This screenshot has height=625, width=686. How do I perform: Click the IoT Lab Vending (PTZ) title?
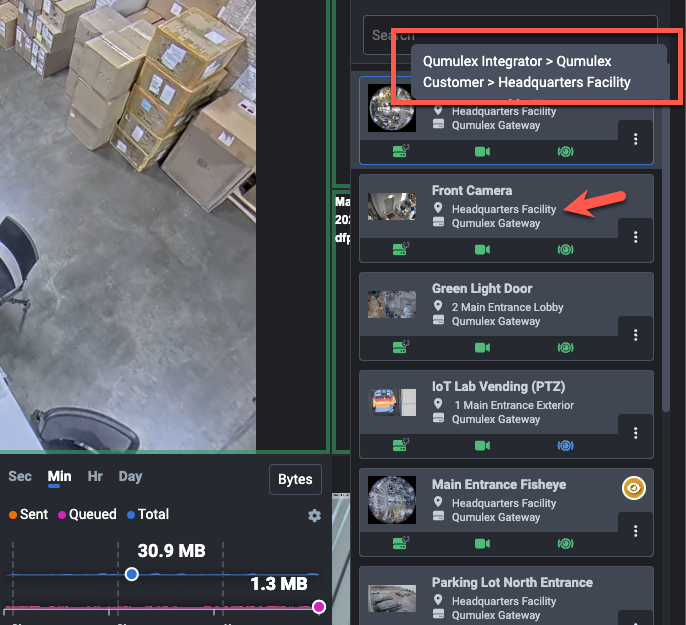(x=498, y=387)
